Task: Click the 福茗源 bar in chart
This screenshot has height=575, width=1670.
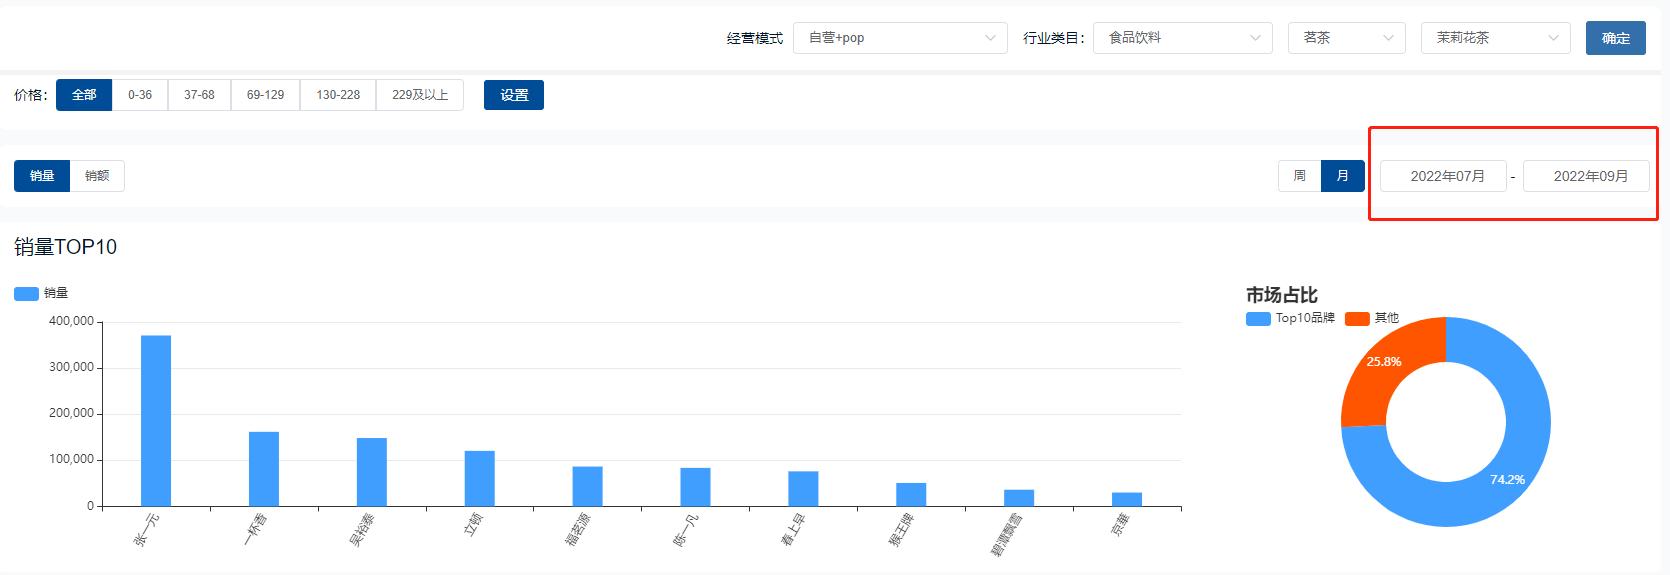Action: click(588, 486)
